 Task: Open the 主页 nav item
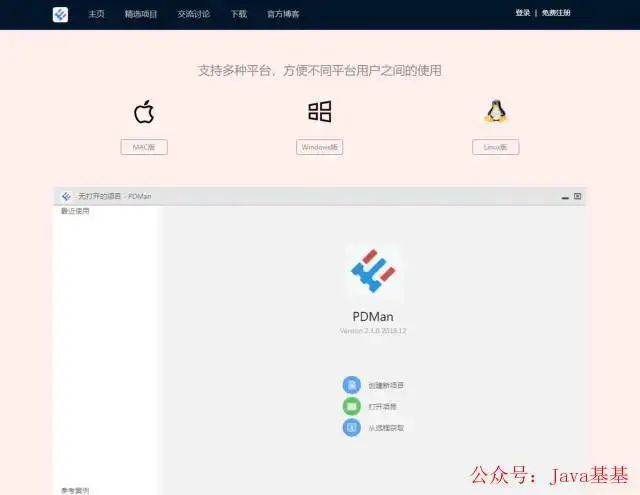[x=96, y=14]
